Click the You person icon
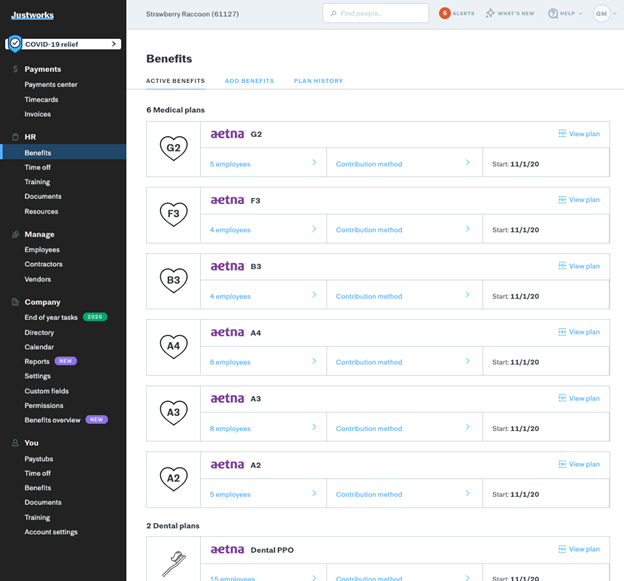The height and width of the screenshot is (581, 624). [15, 443]
